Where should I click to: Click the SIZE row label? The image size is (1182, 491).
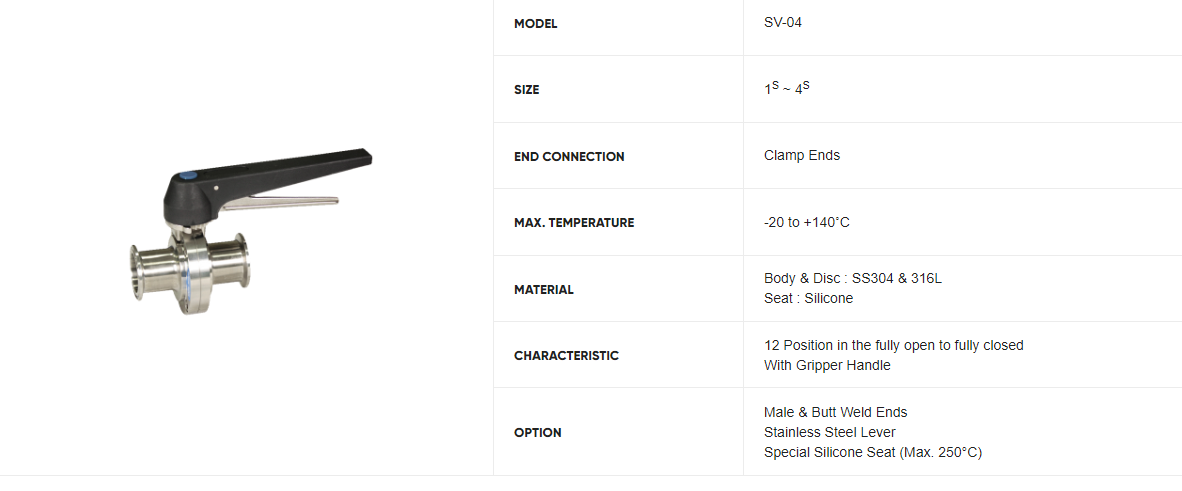click(x=526, y=90)
